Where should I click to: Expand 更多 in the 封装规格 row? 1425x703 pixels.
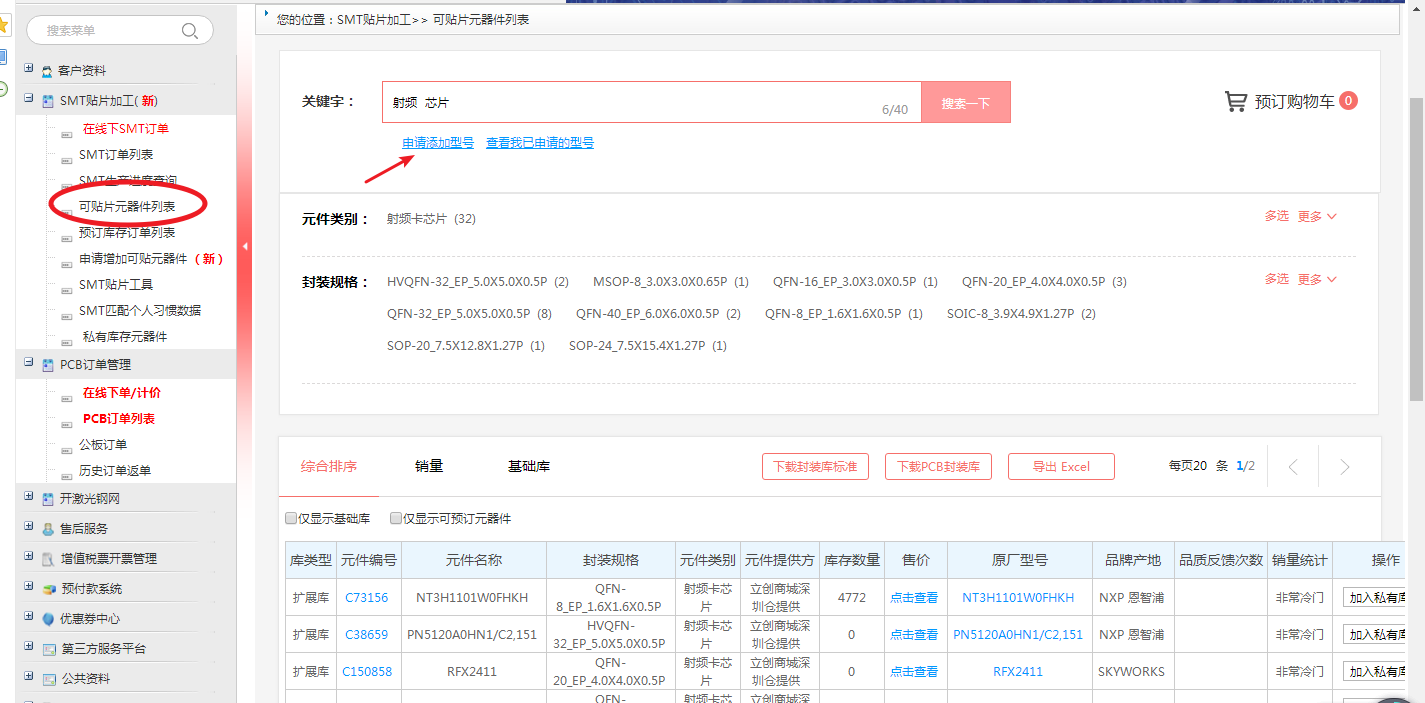coord(1317,279)
